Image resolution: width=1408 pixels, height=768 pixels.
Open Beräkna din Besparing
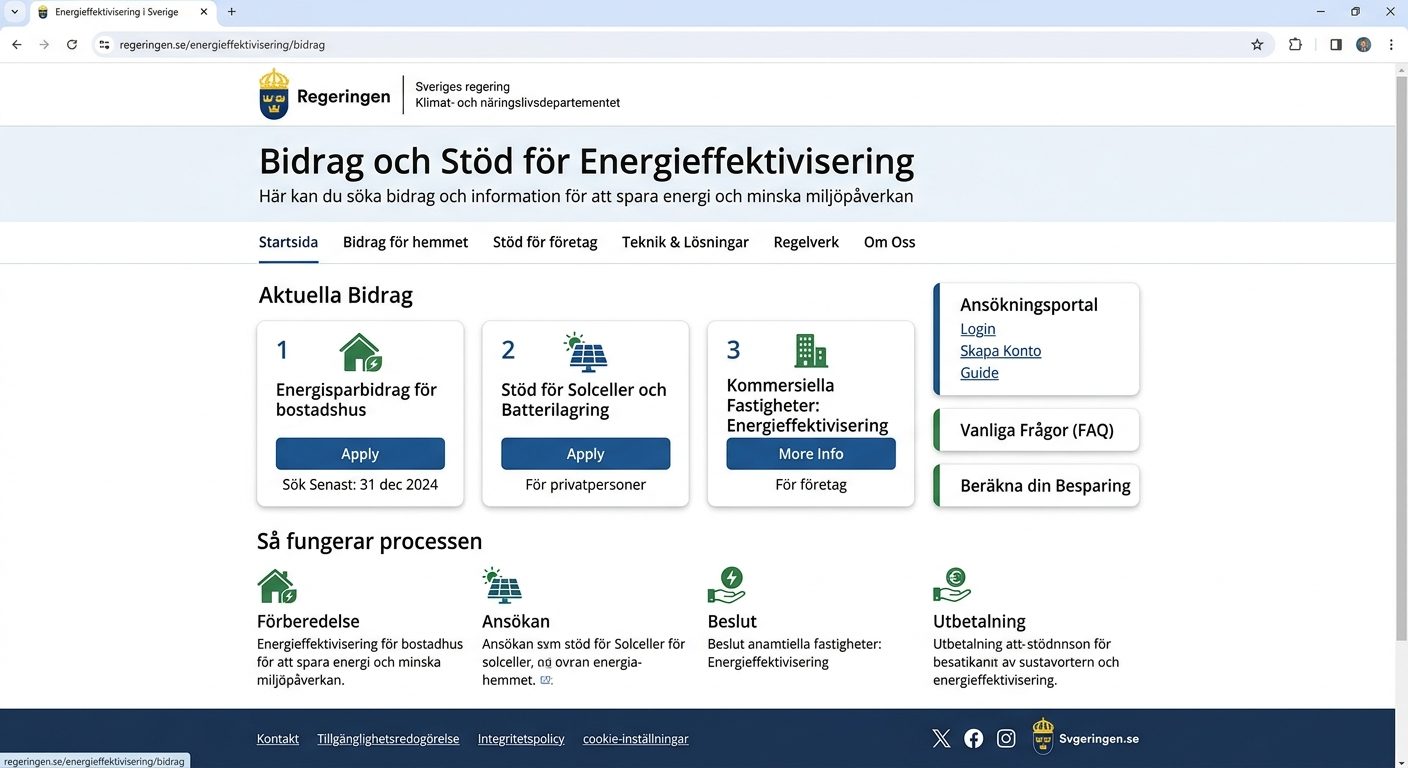point(1036,485)
